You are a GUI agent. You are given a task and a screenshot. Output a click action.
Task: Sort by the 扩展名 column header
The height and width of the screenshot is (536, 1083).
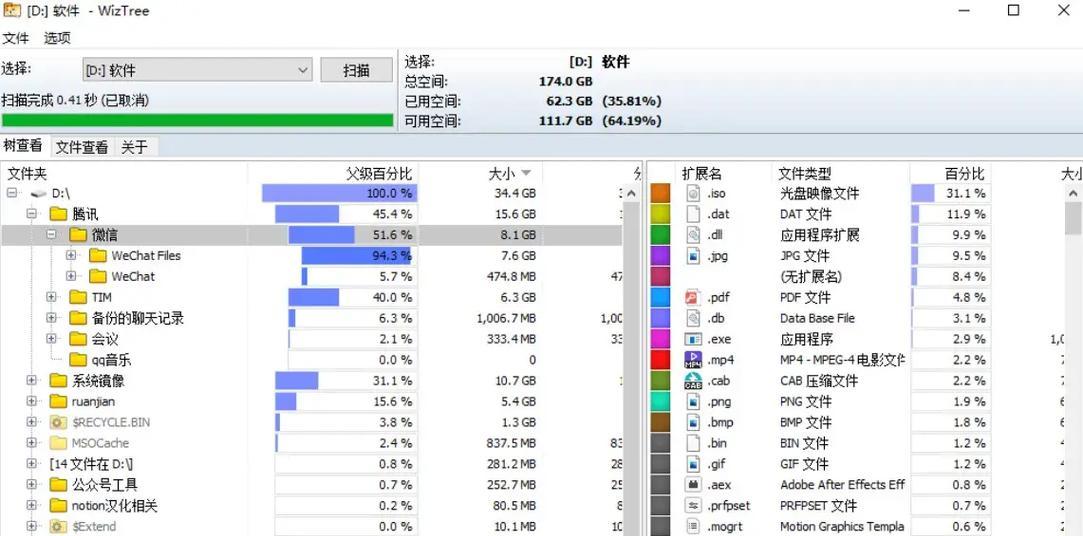723,173
